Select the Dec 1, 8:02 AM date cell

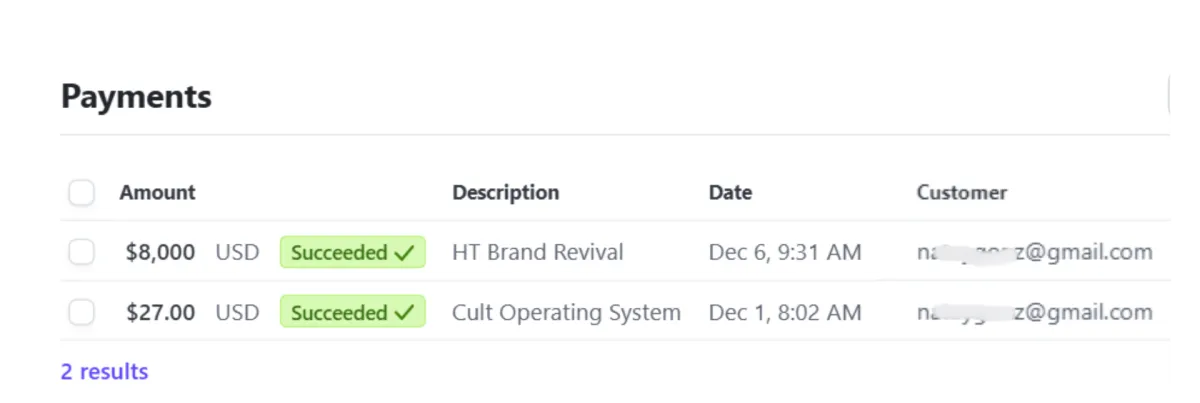pyautogui.click(x=784, y=313)
